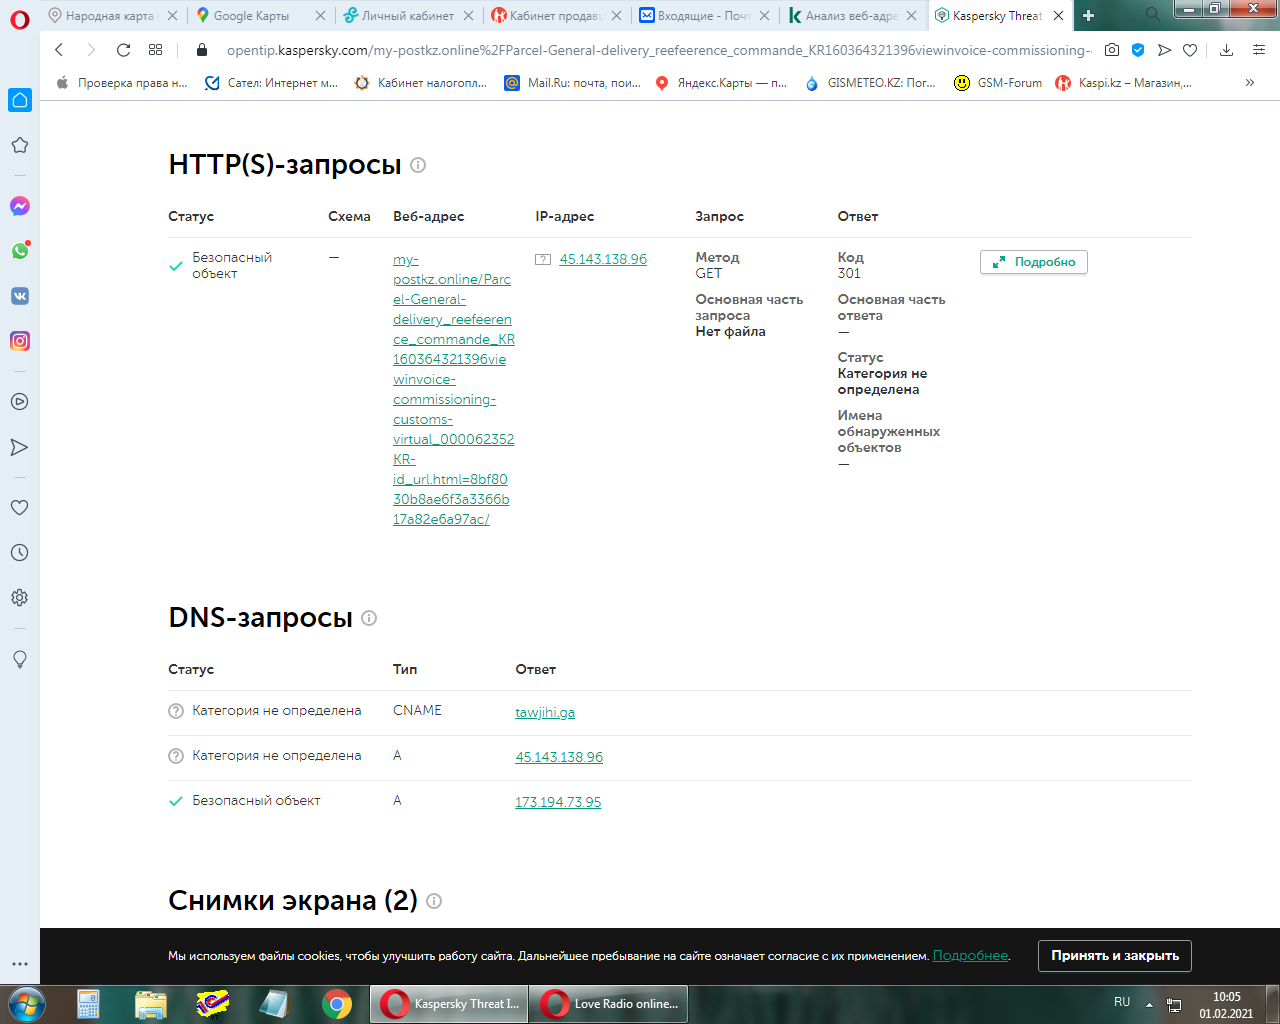Image resolution: width=1280 pixels, height=1024 pixels.
Task: Open Pinboards heart icon in sidebar
Action: coord(20,507)
